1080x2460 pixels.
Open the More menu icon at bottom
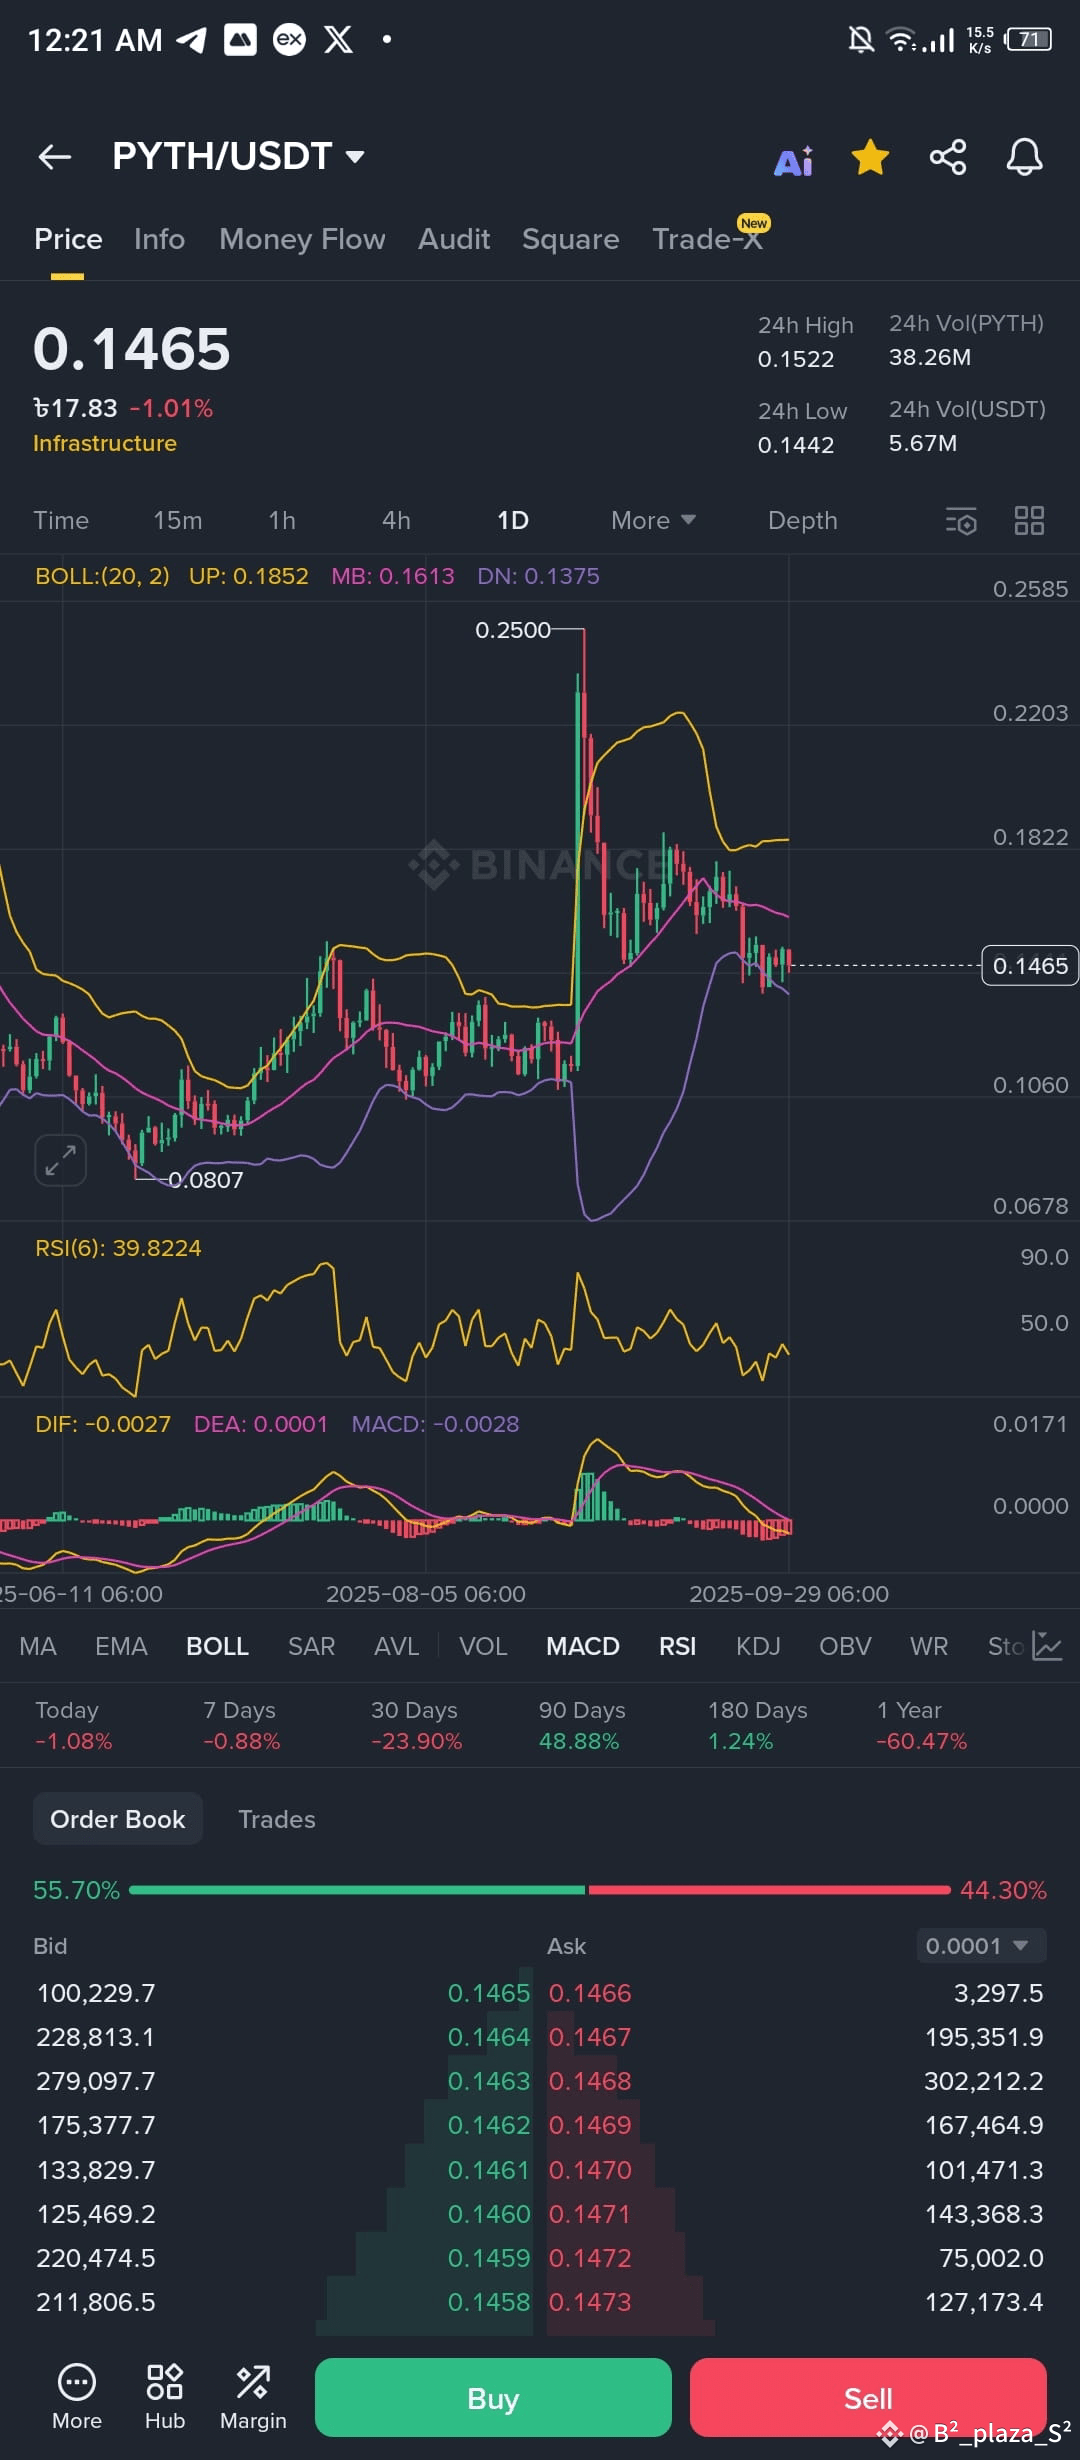pos(77,2396)
